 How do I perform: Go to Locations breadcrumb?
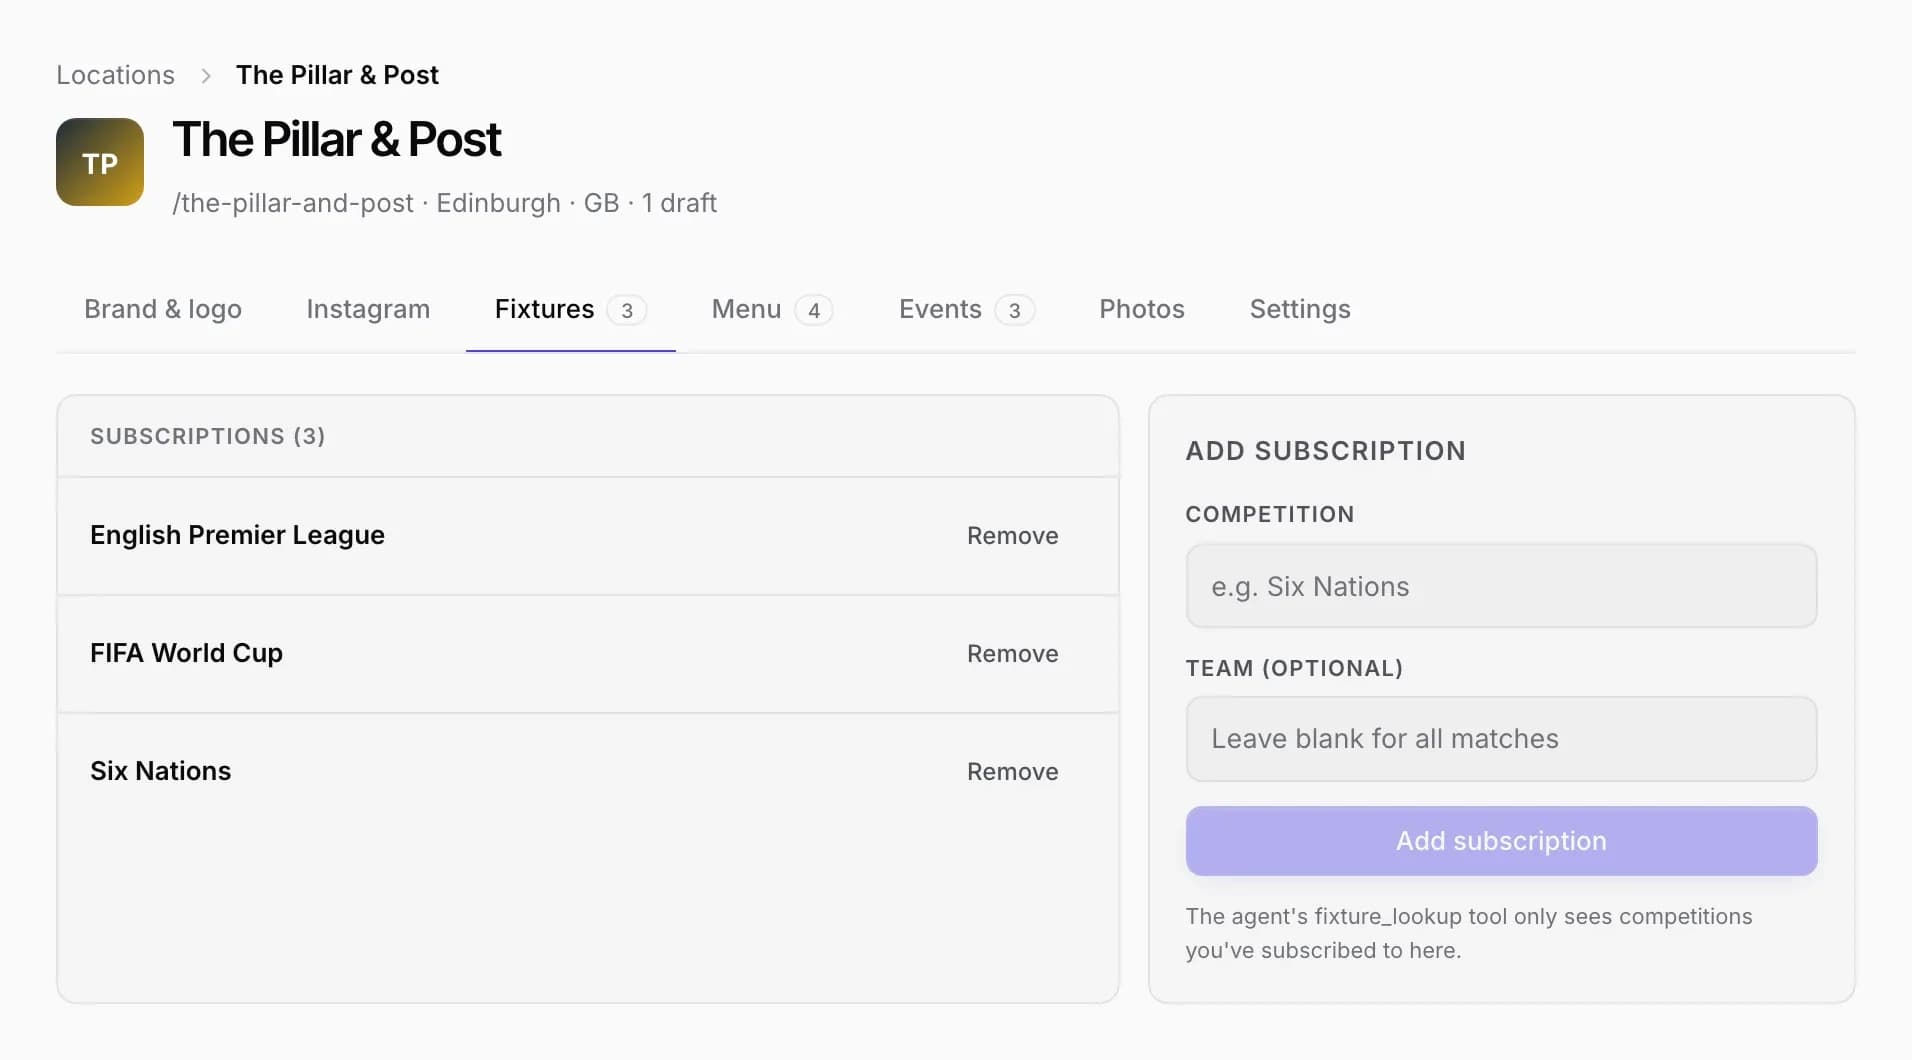[115, 75]
